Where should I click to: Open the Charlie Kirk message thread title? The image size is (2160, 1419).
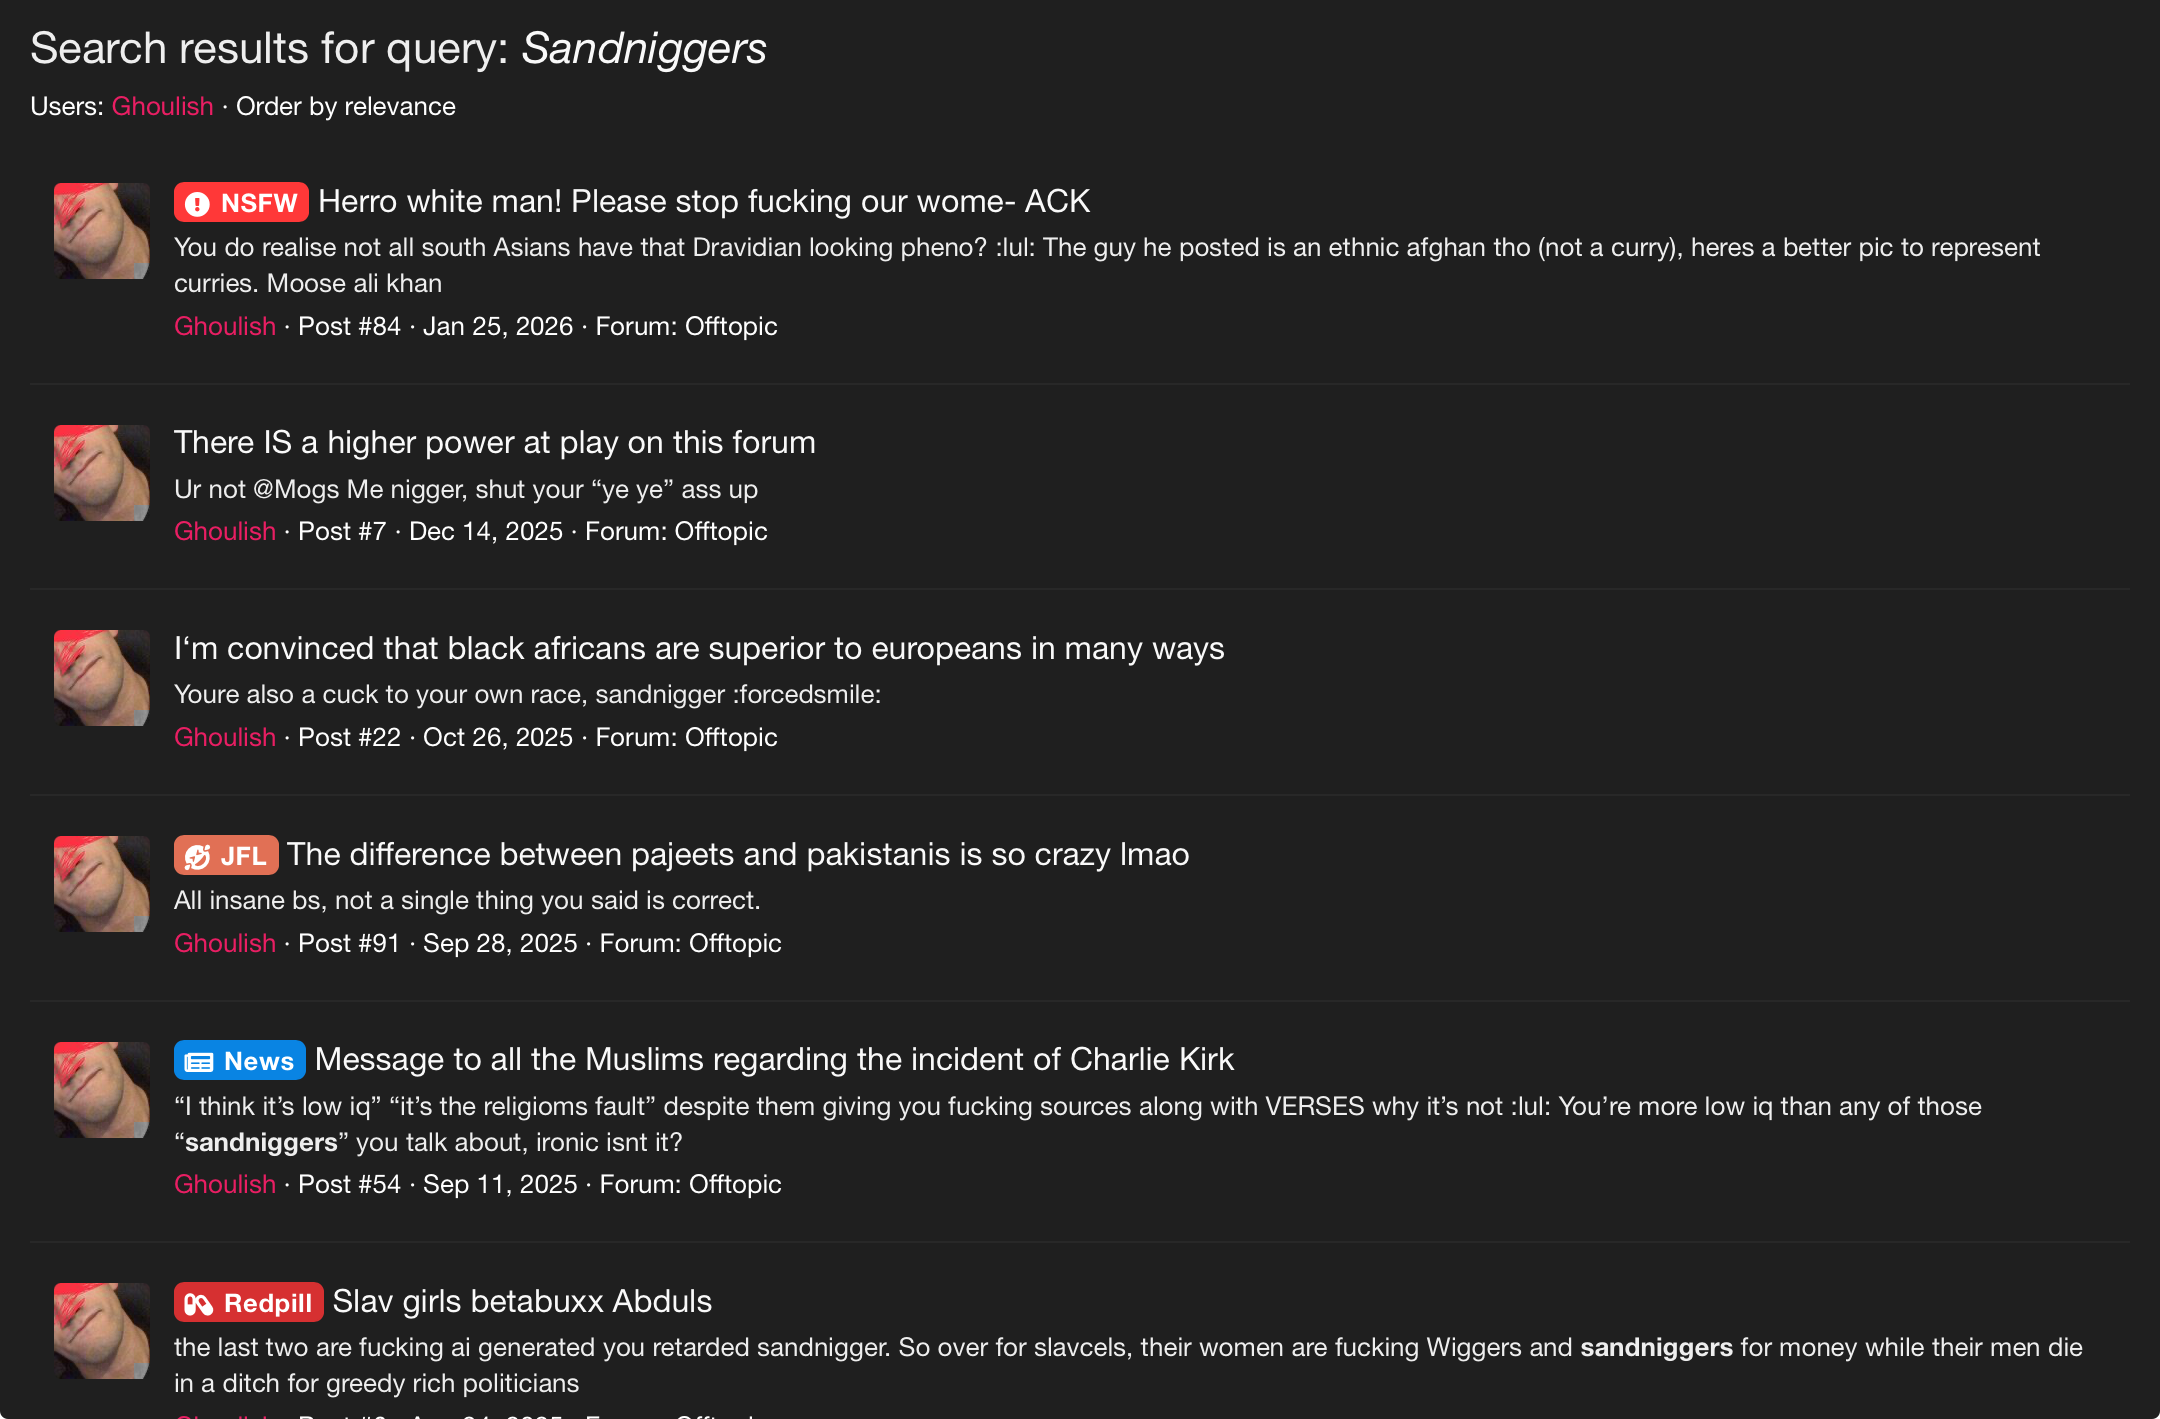coord(774,1059)
